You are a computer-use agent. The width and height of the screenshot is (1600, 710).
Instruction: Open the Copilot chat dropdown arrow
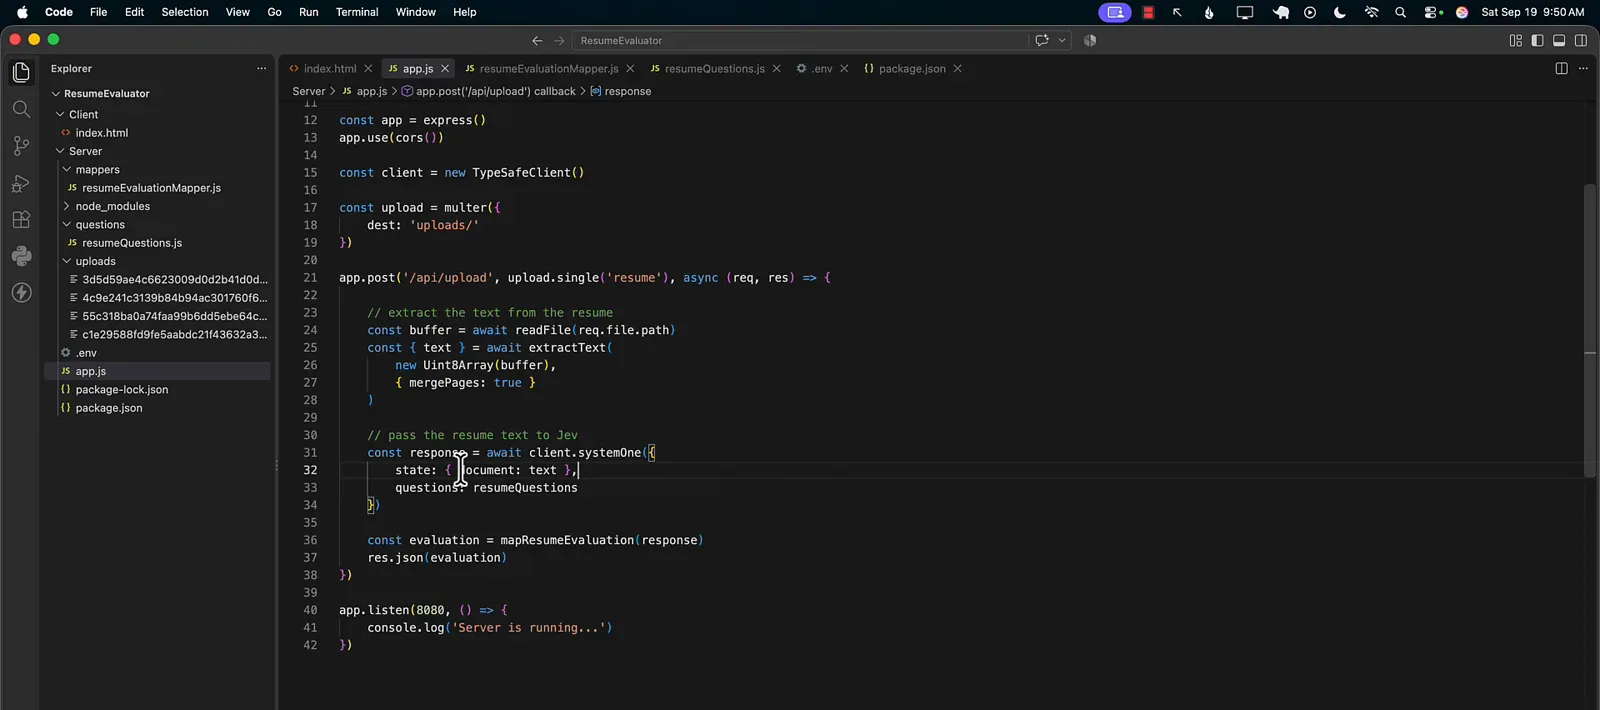coord(1062,41)
